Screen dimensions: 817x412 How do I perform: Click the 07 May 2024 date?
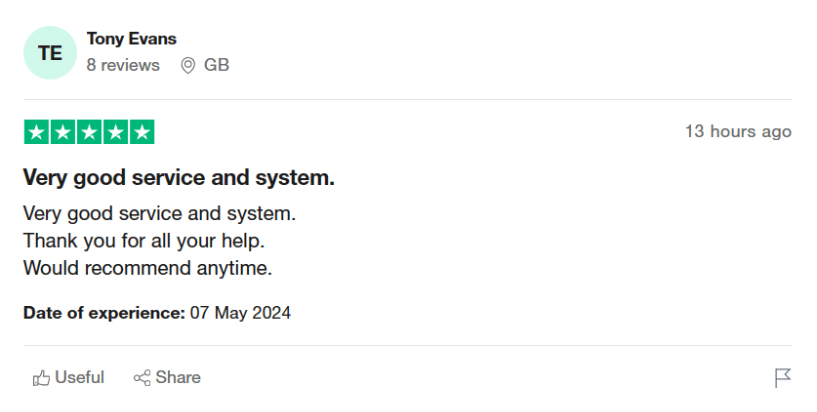click(x=240, y=313)
